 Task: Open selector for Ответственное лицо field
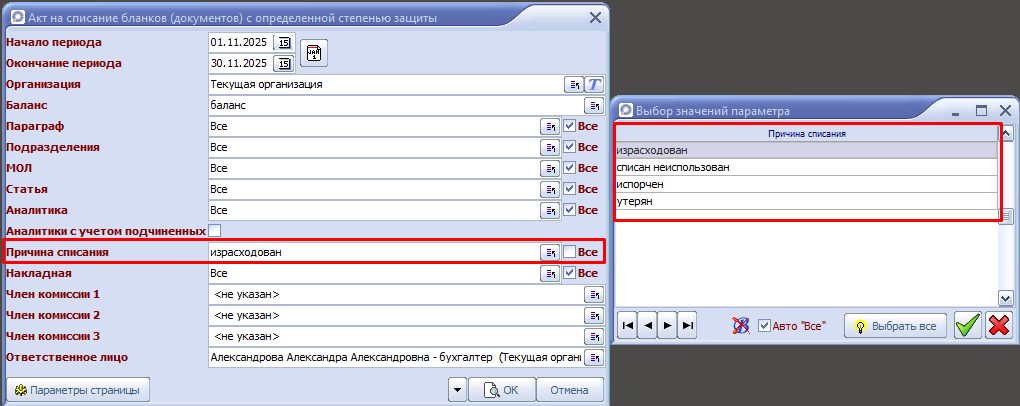pyautogui.click(x=593, y=358)
